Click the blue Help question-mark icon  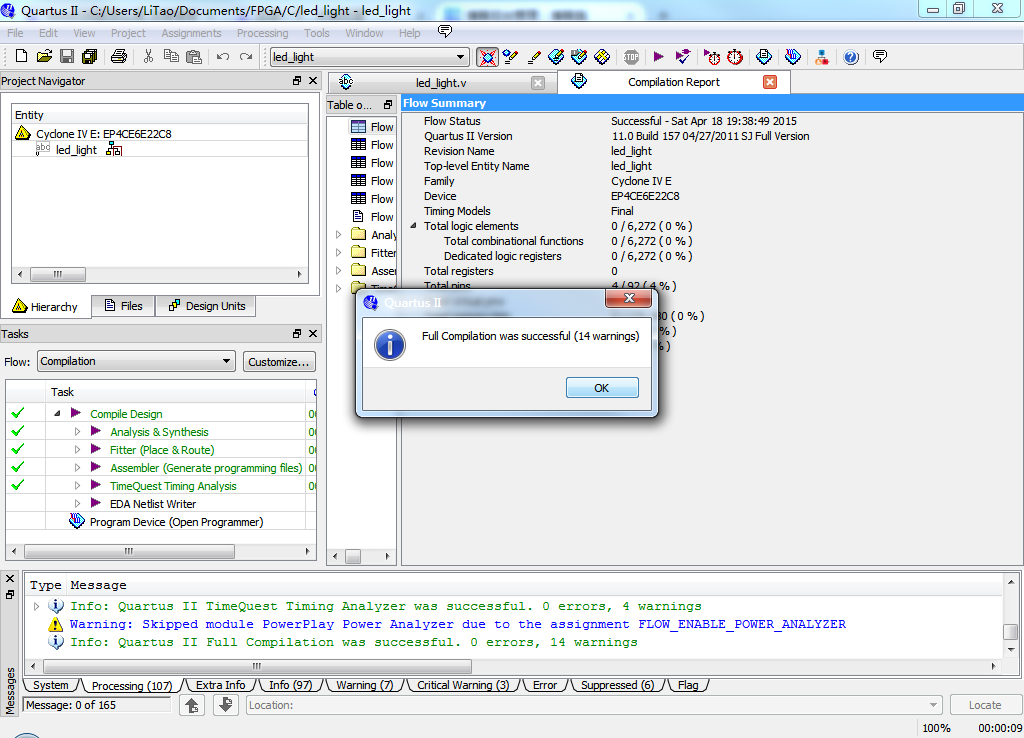(850, 57)
